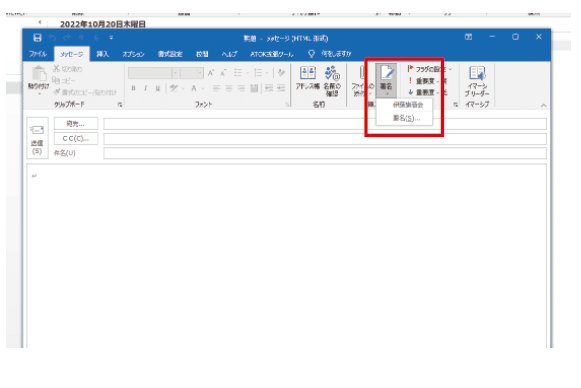Open the quick access toolbar customize menu
Viewport: 581px width, 388px height.
(111, 37)
